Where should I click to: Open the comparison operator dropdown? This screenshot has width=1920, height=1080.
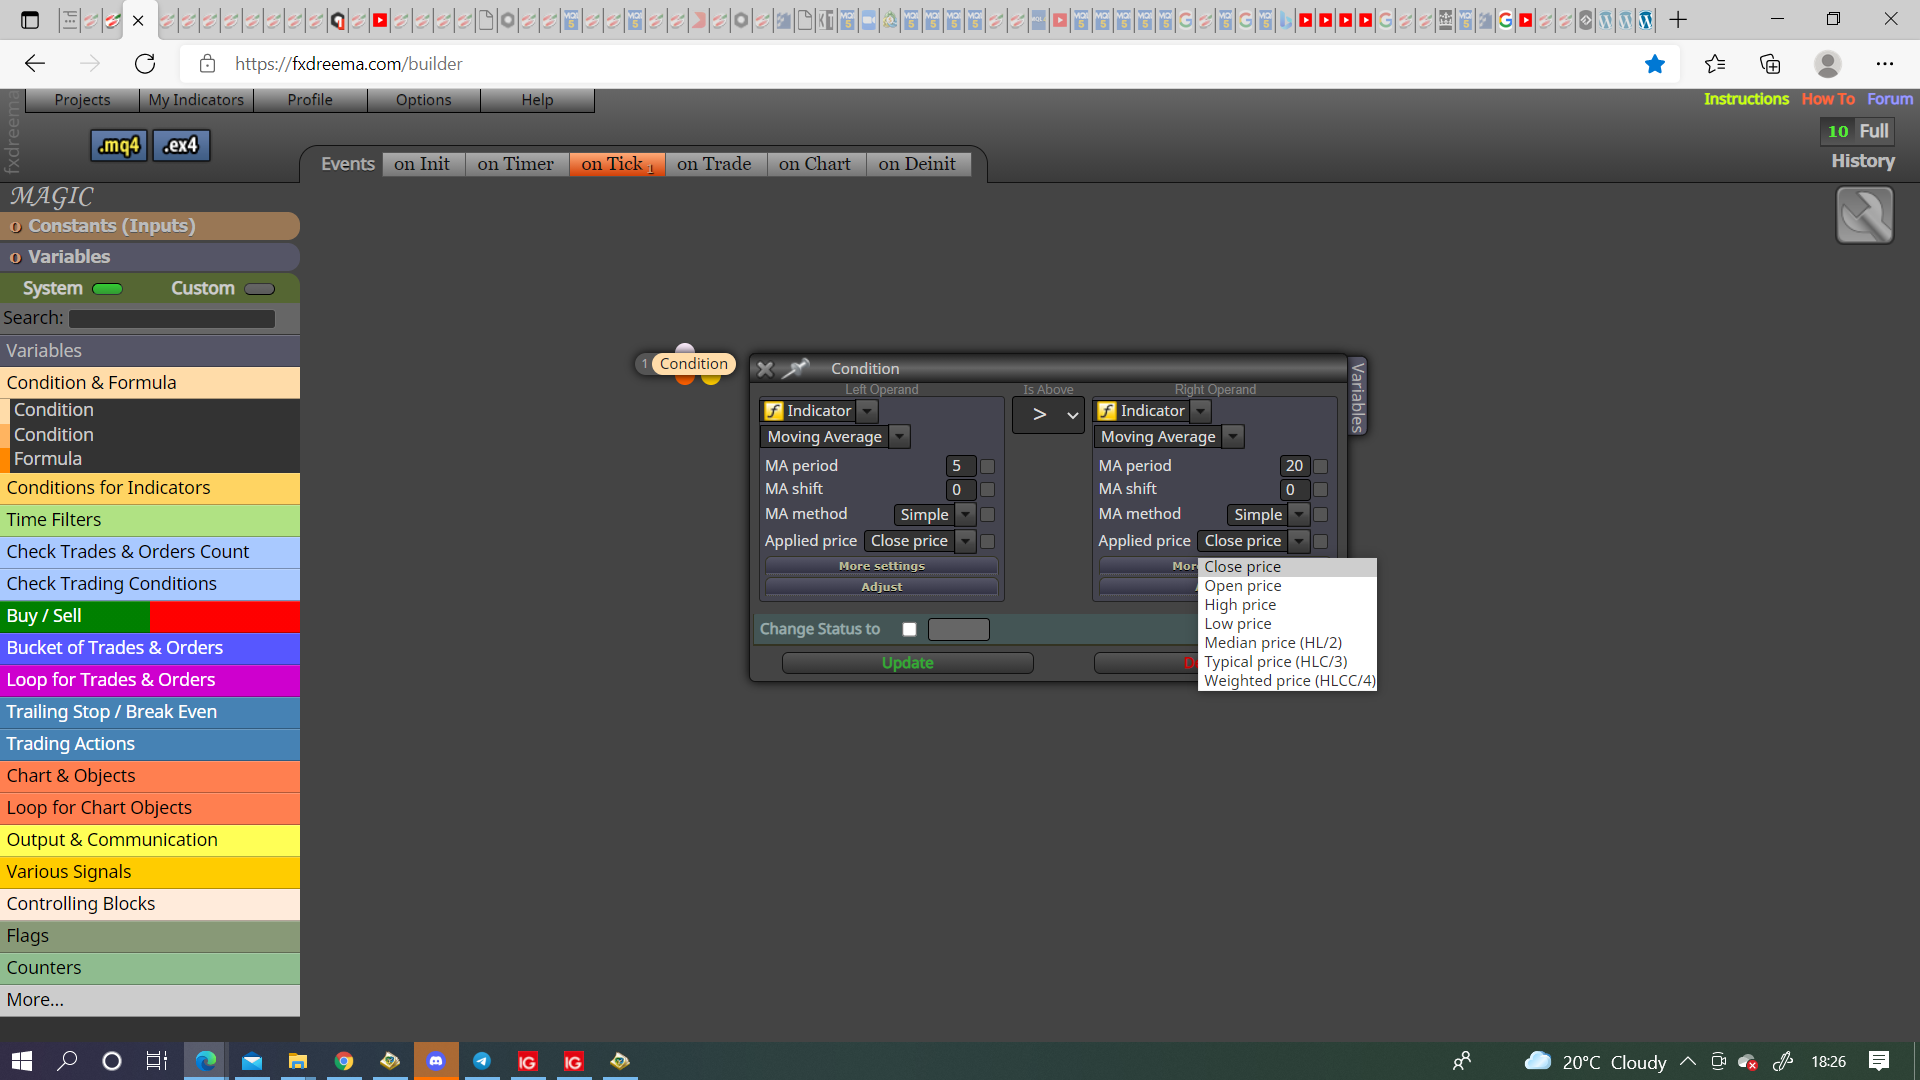[x=1048, y=415]
